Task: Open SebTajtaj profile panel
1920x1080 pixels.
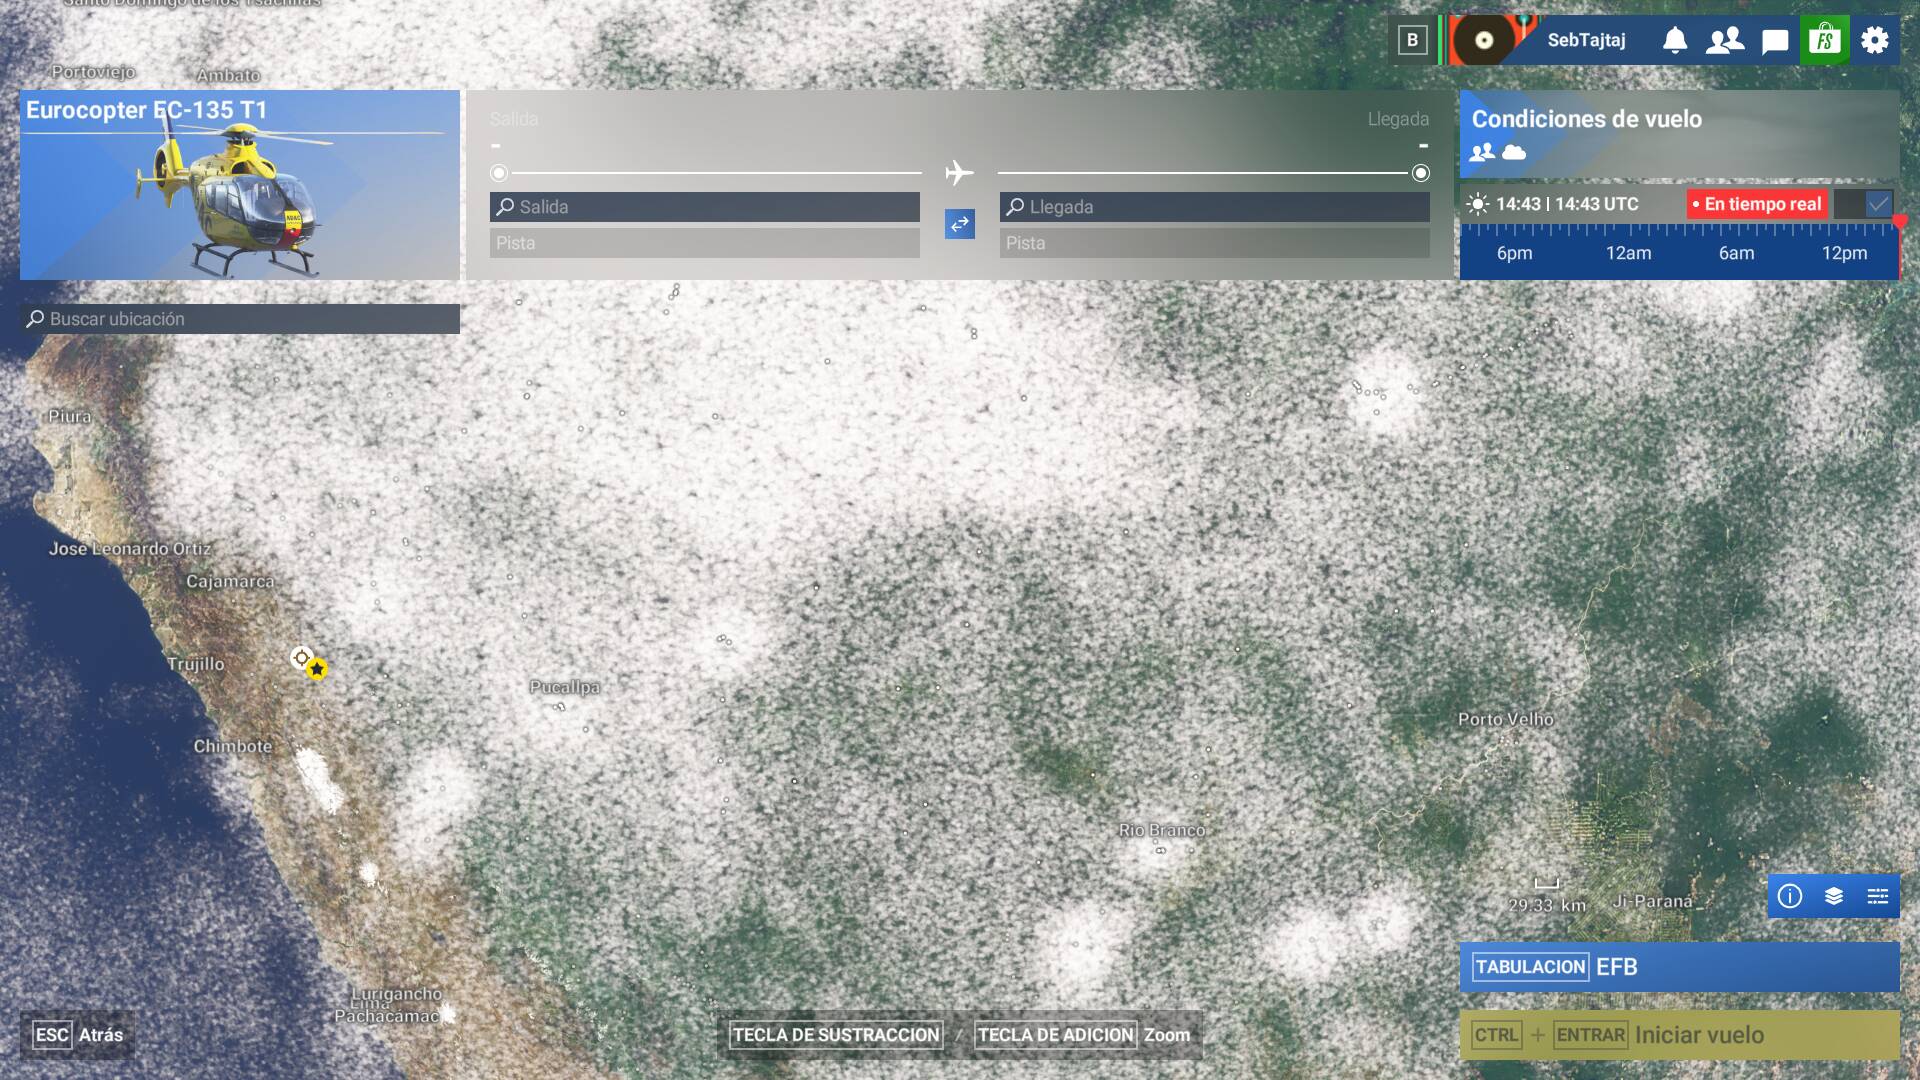Action: [1586, 40]
